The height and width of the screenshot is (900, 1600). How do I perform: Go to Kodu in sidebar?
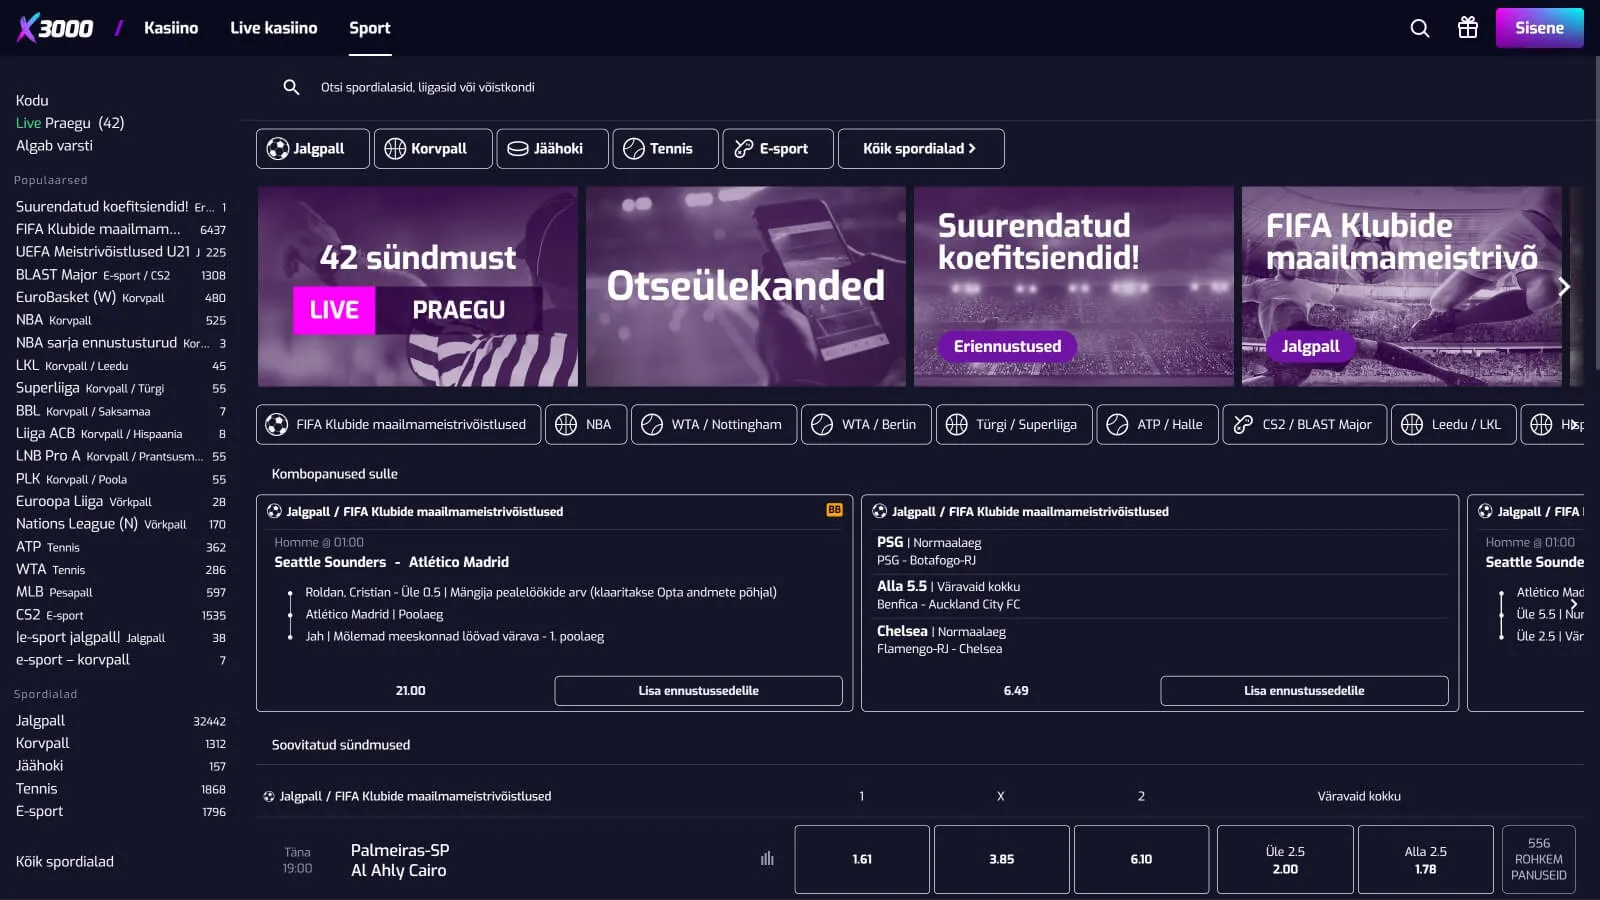click(32, 100)
